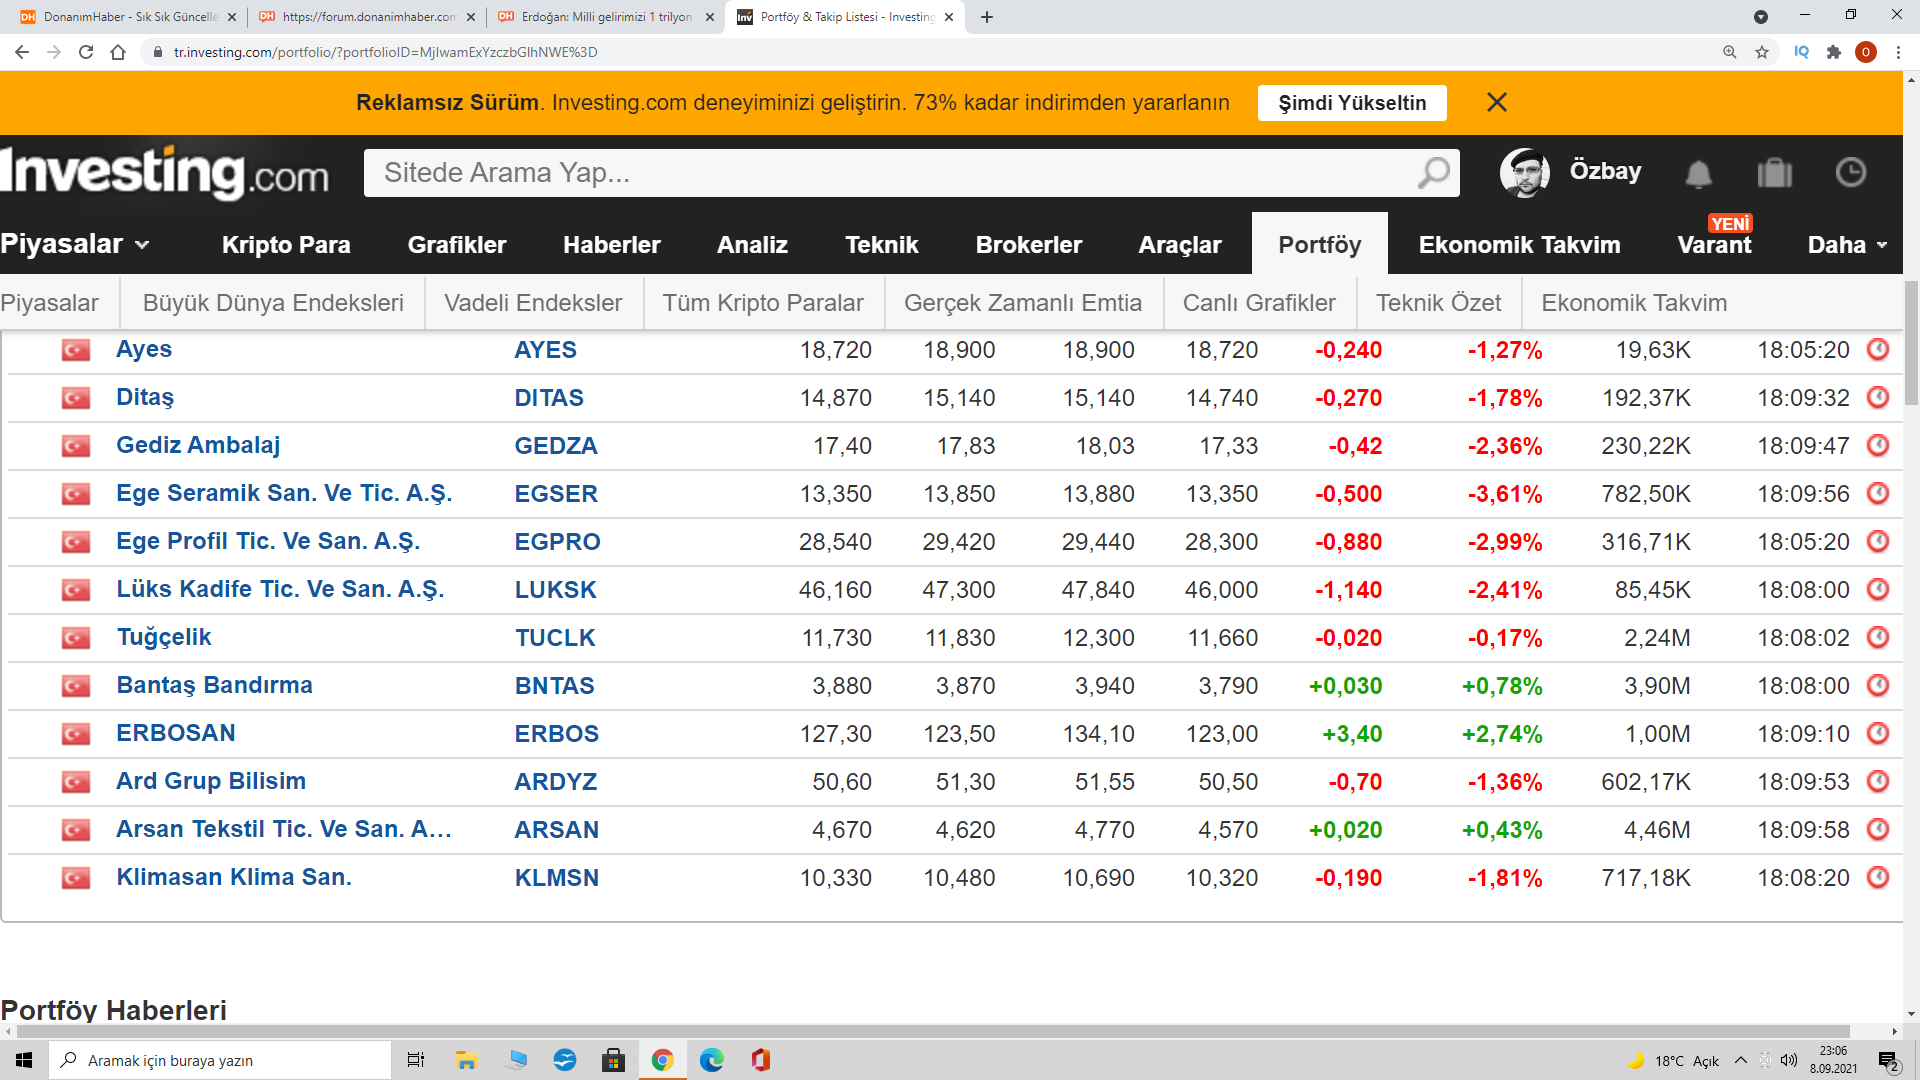Open Büyük Dünya Endeksleri submenu link
Viewport: 1920px width, 1080px height.
pos(273,303)
